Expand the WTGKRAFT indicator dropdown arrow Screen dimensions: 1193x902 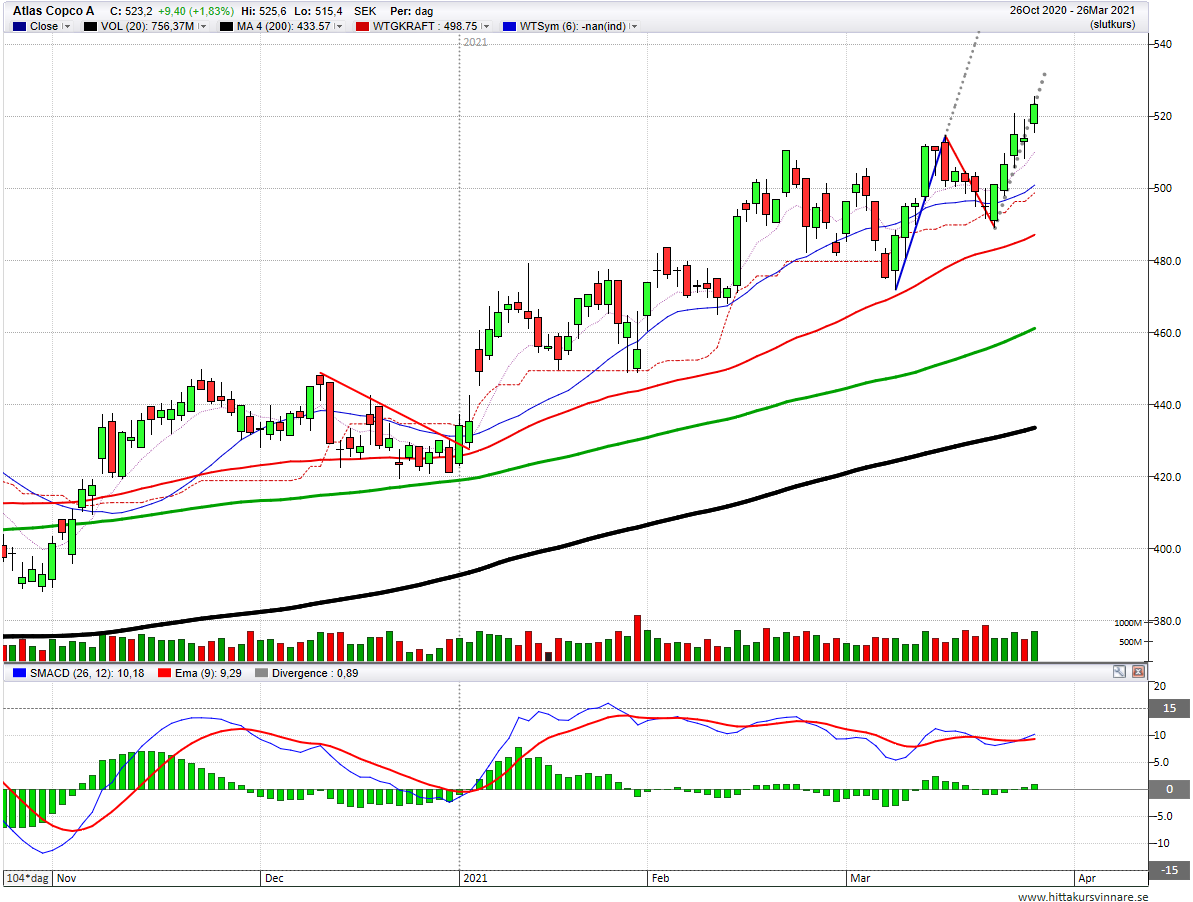486,27
